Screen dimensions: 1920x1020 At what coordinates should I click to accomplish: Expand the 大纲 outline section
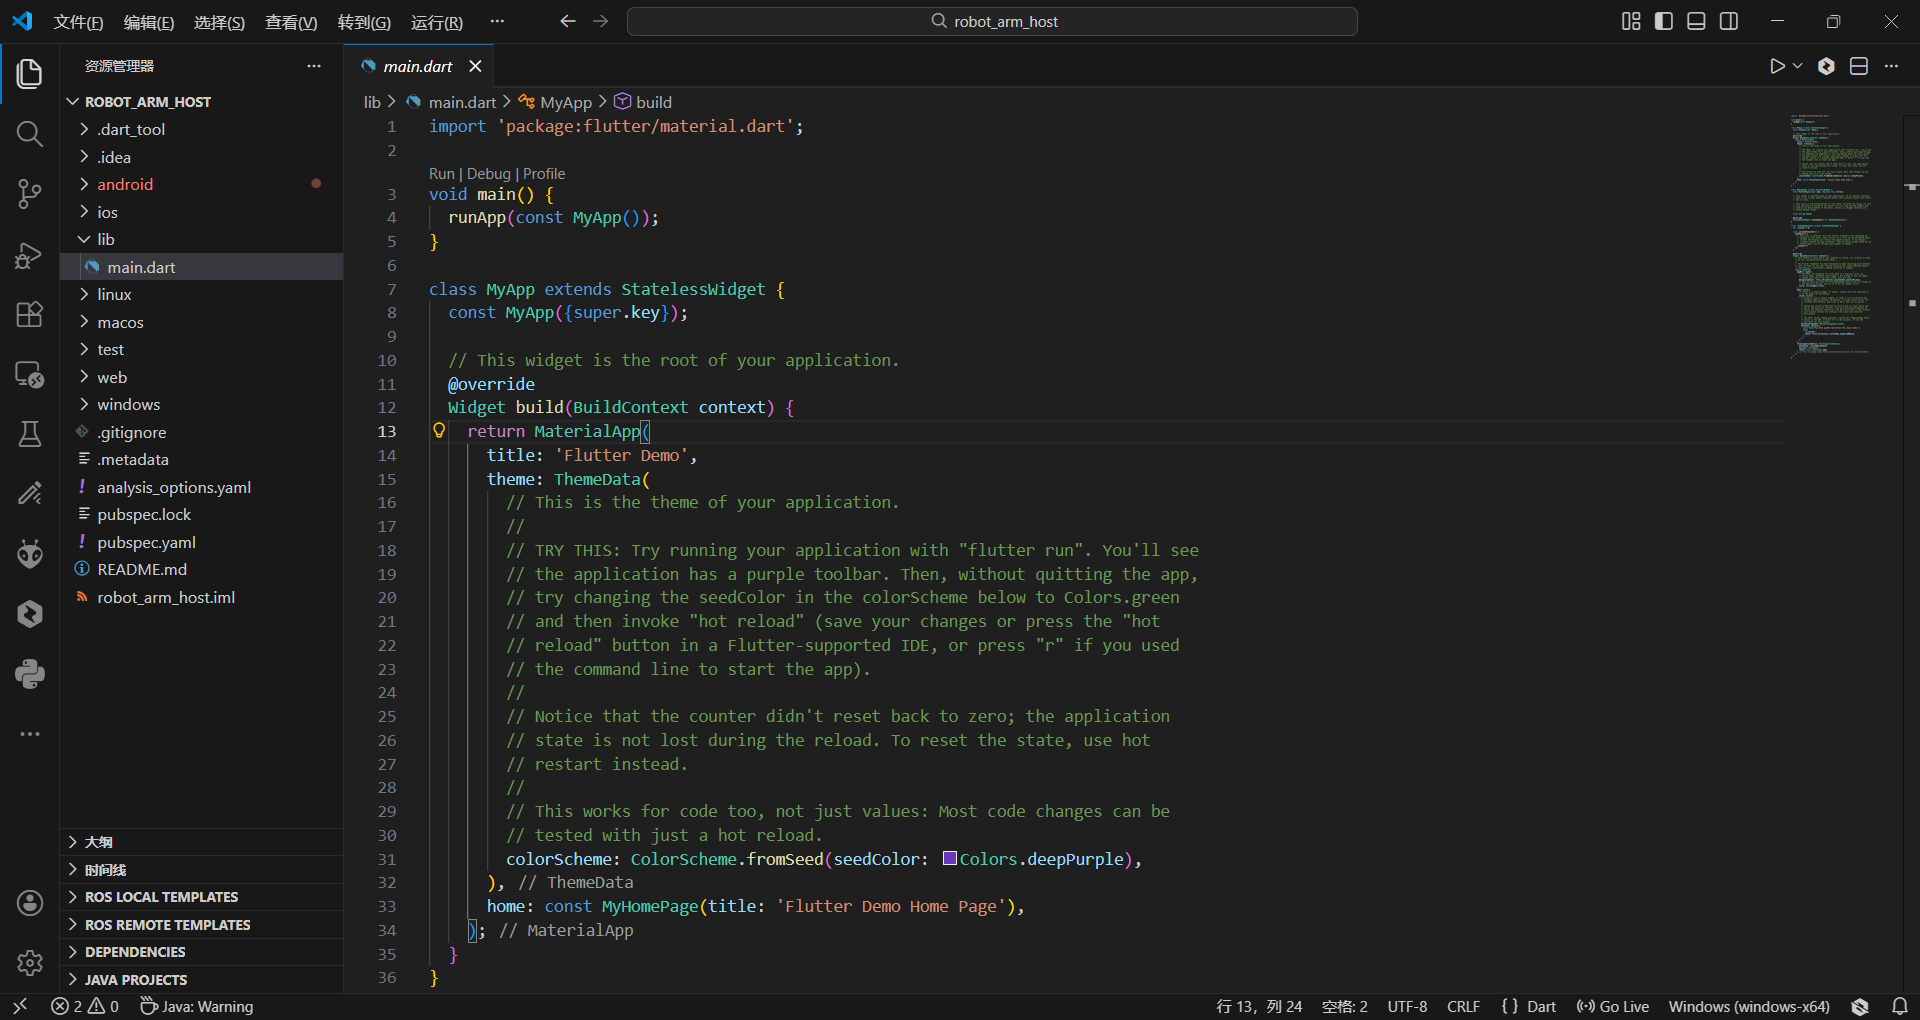201,842
